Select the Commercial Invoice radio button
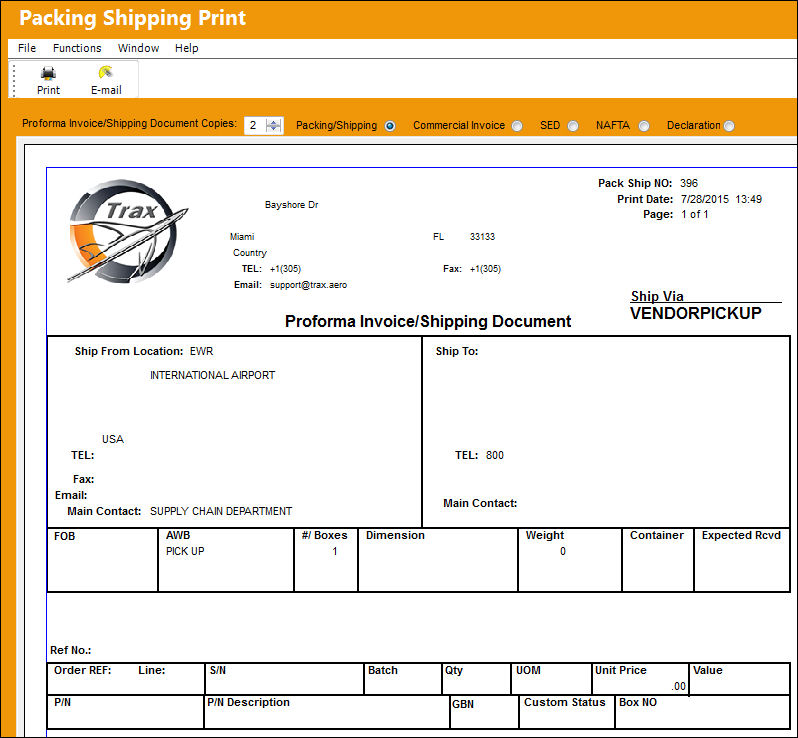798x738 pixels. coord(517,126)
